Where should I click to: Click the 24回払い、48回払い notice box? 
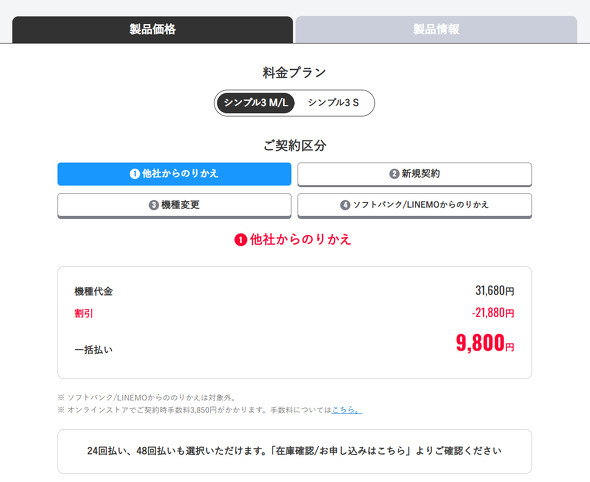pyautogui.click(x=294, y=451)
